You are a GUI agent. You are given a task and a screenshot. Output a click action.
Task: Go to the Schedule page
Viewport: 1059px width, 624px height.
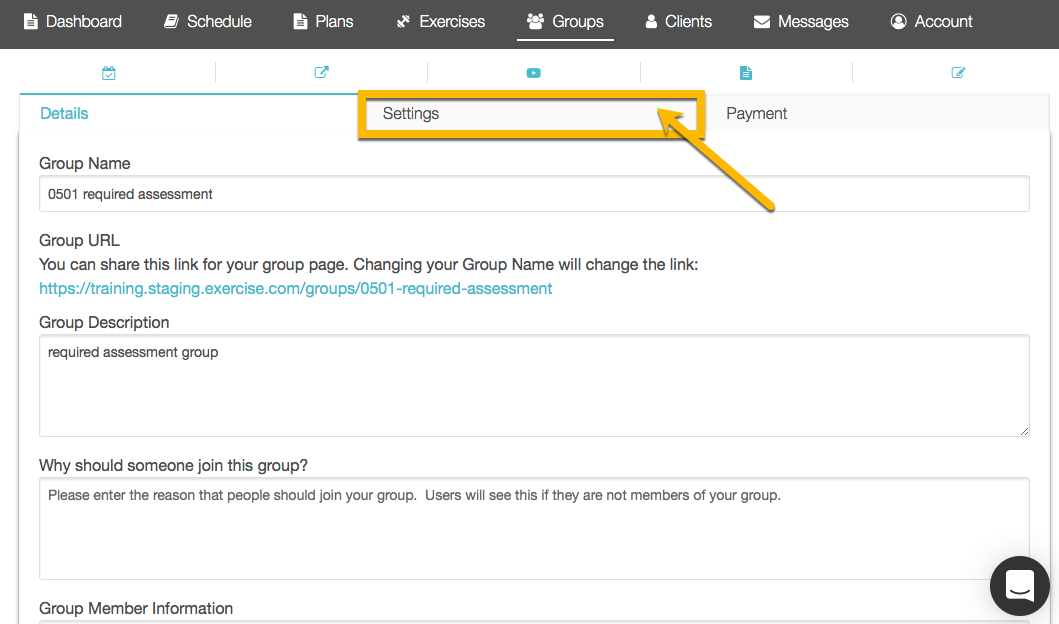click(x=208, y=22)
